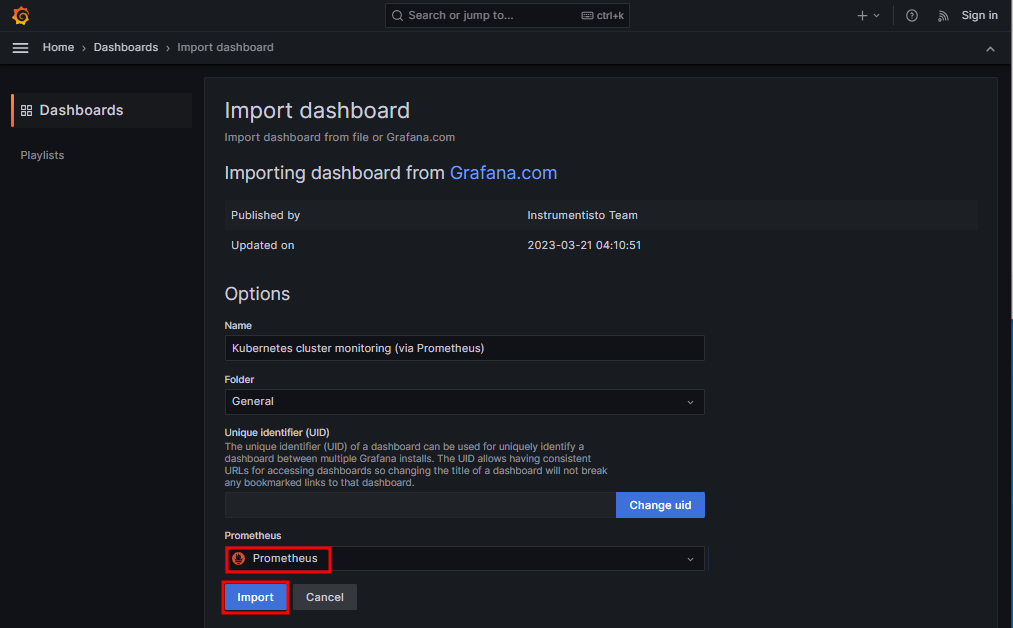Click the Cancel button
The image size is (1013, 628).
[x=324, y=598]
